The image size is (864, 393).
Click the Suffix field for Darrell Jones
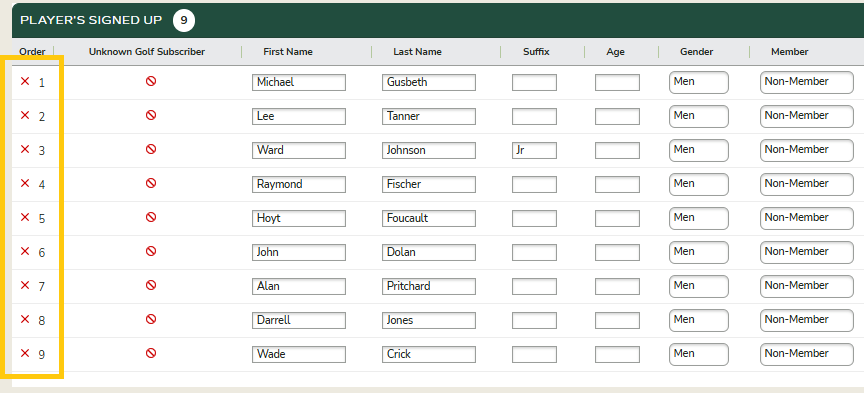[534, 320]
